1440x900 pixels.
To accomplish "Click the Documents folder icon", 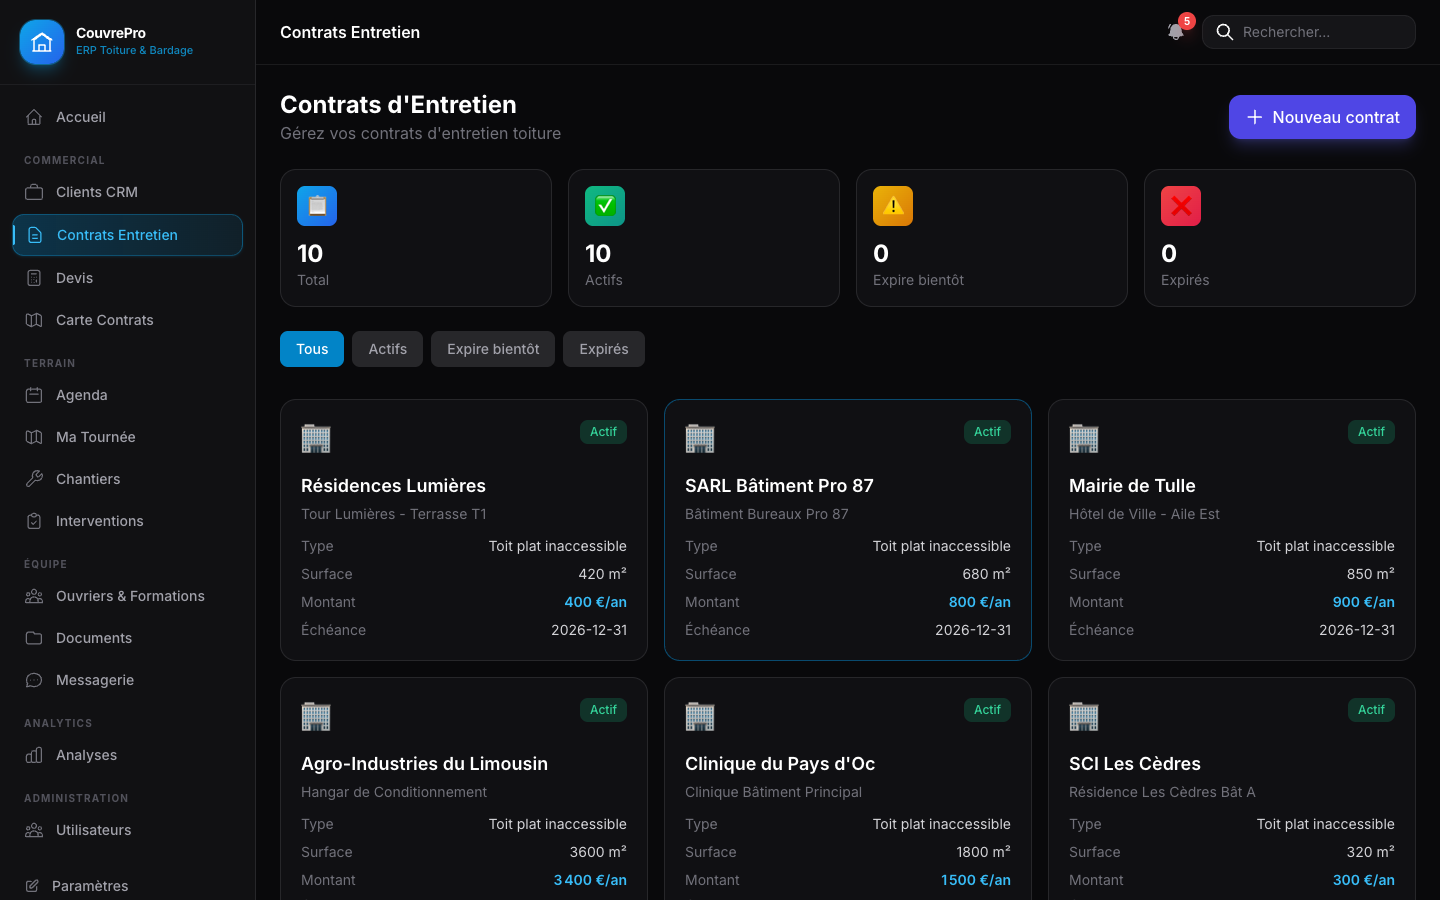I will (x=34, y=638).
